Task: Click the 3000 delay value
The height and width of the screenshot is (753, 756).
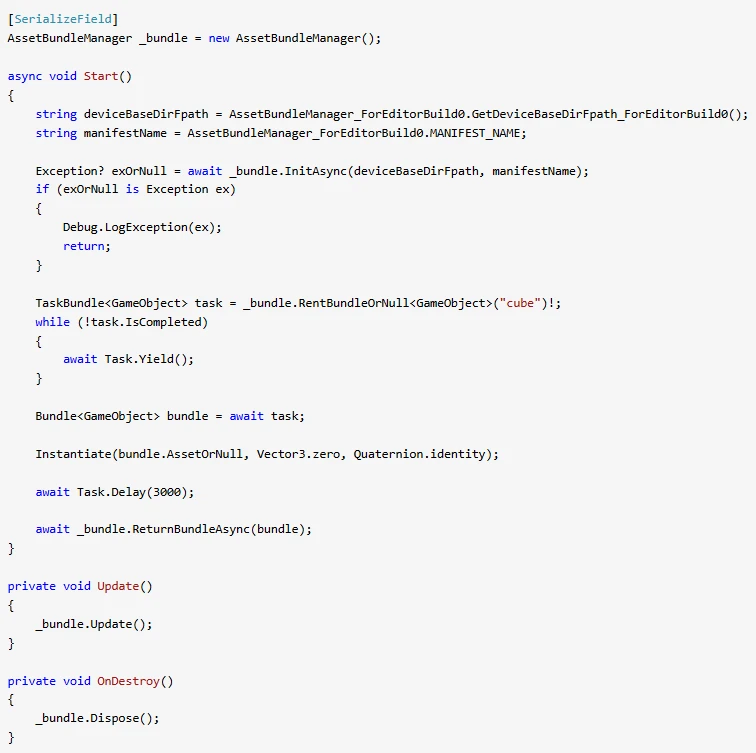Action: coord(186,492)
